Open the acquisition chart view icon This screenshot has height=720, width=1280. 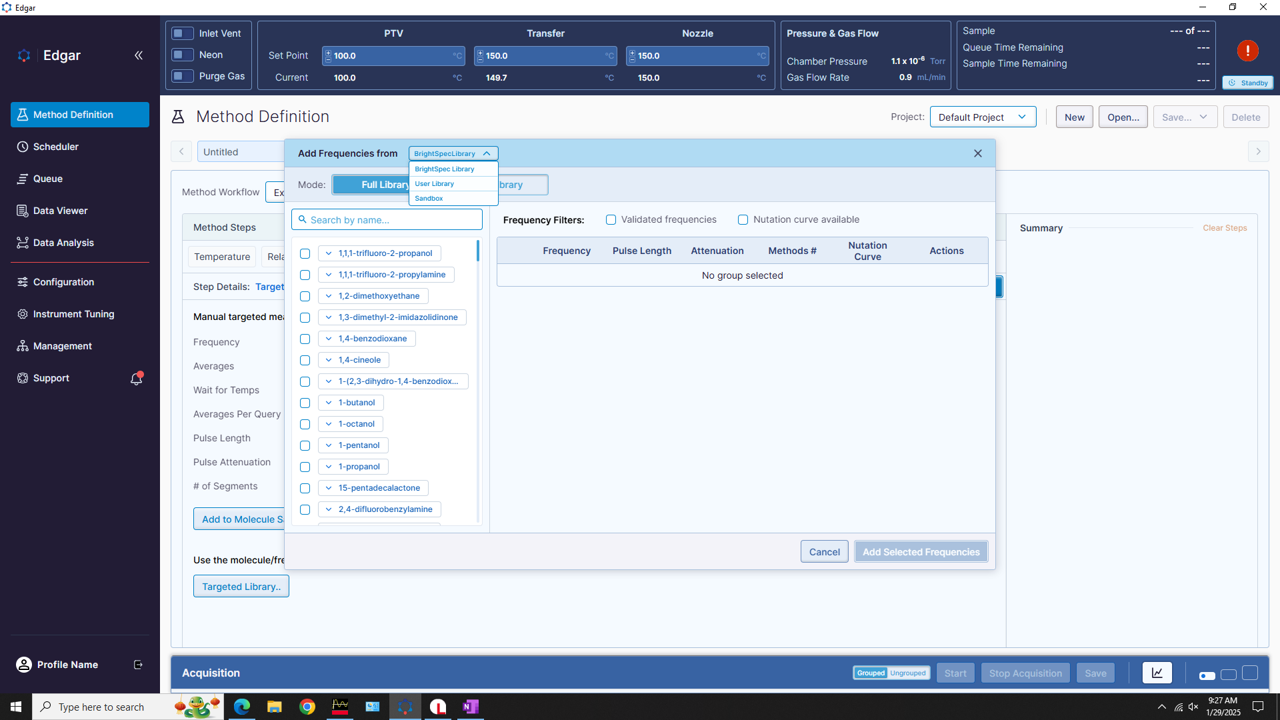1157,673
